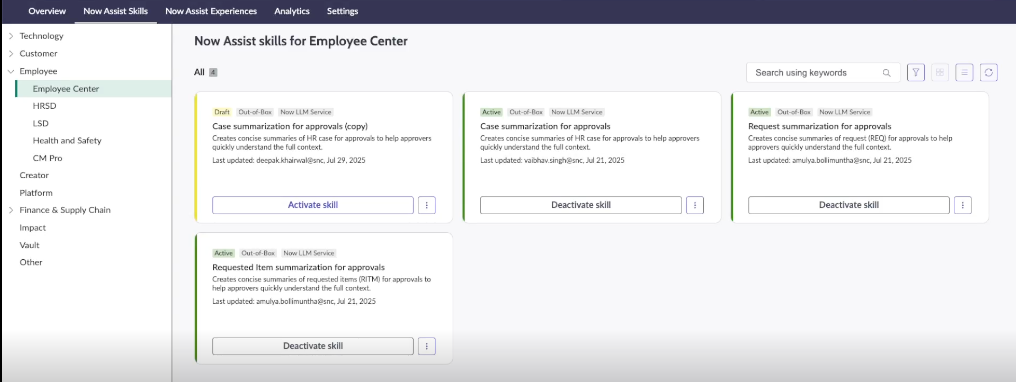This screenshot has width=1016, height=382.
Task: Click the Activate skill button
Action: [313, 205]
